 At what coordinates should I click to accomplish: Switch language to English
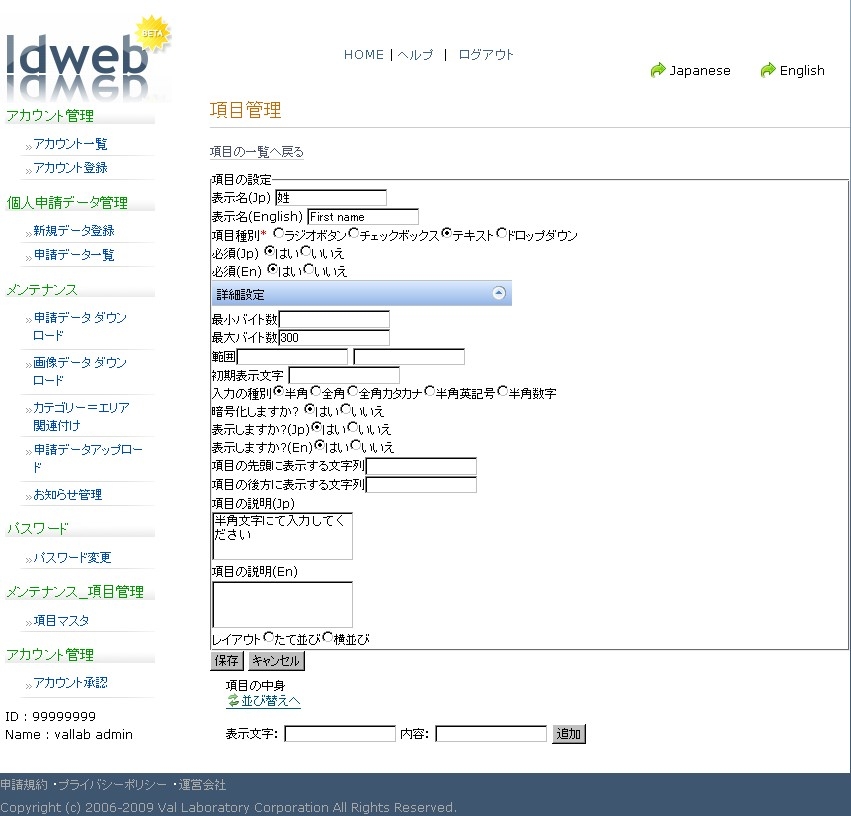click(802, 71)
